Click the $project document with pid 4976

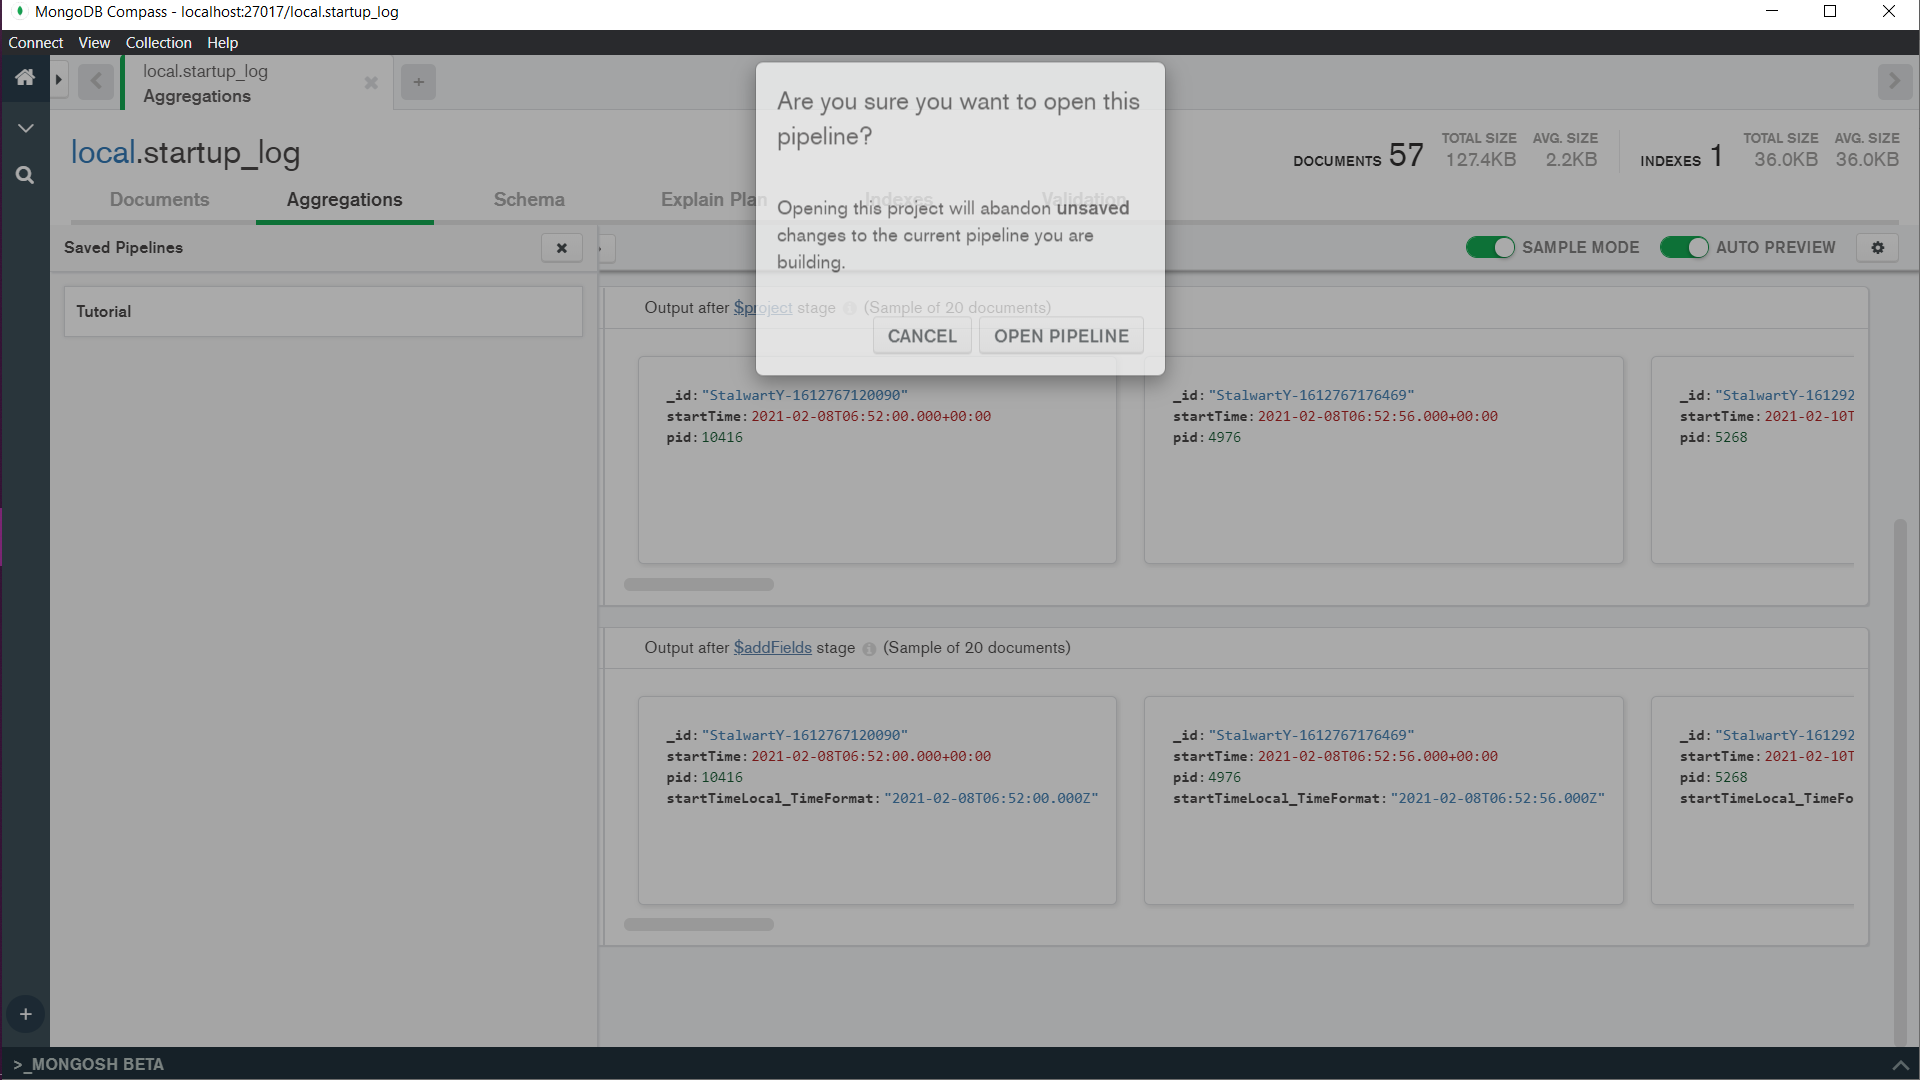pyautogui.click(x=1383, y=460)
